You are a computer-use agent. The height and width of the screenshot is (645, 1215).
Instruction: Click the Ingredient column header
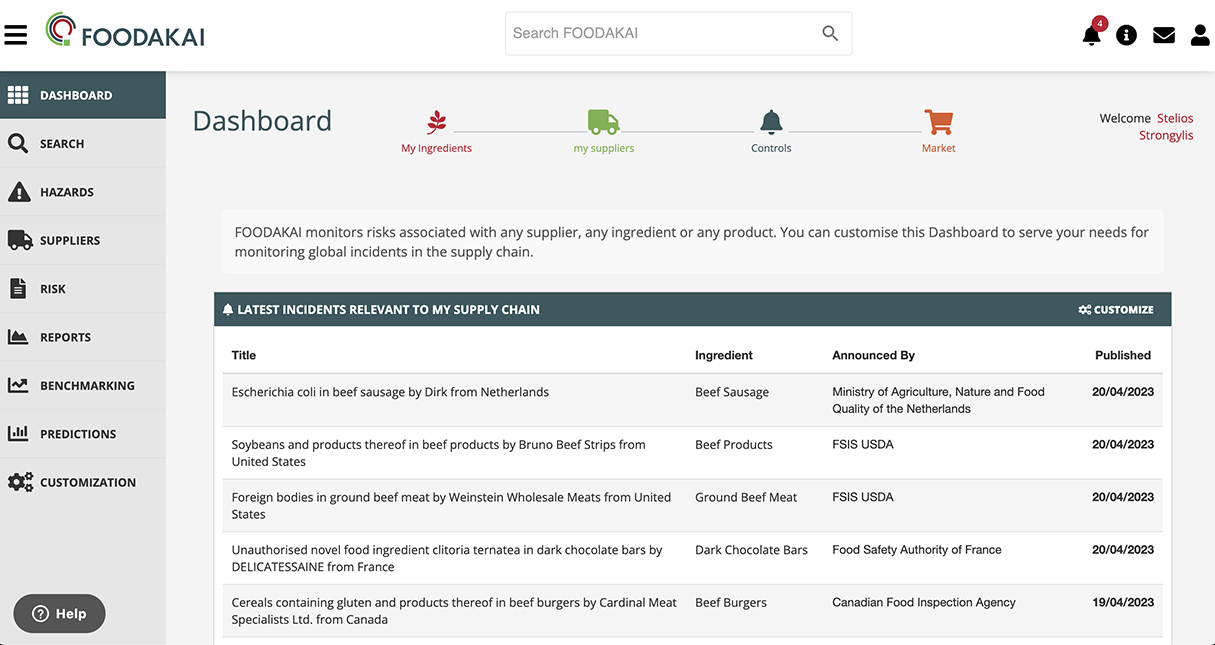[x=724, y=355]
